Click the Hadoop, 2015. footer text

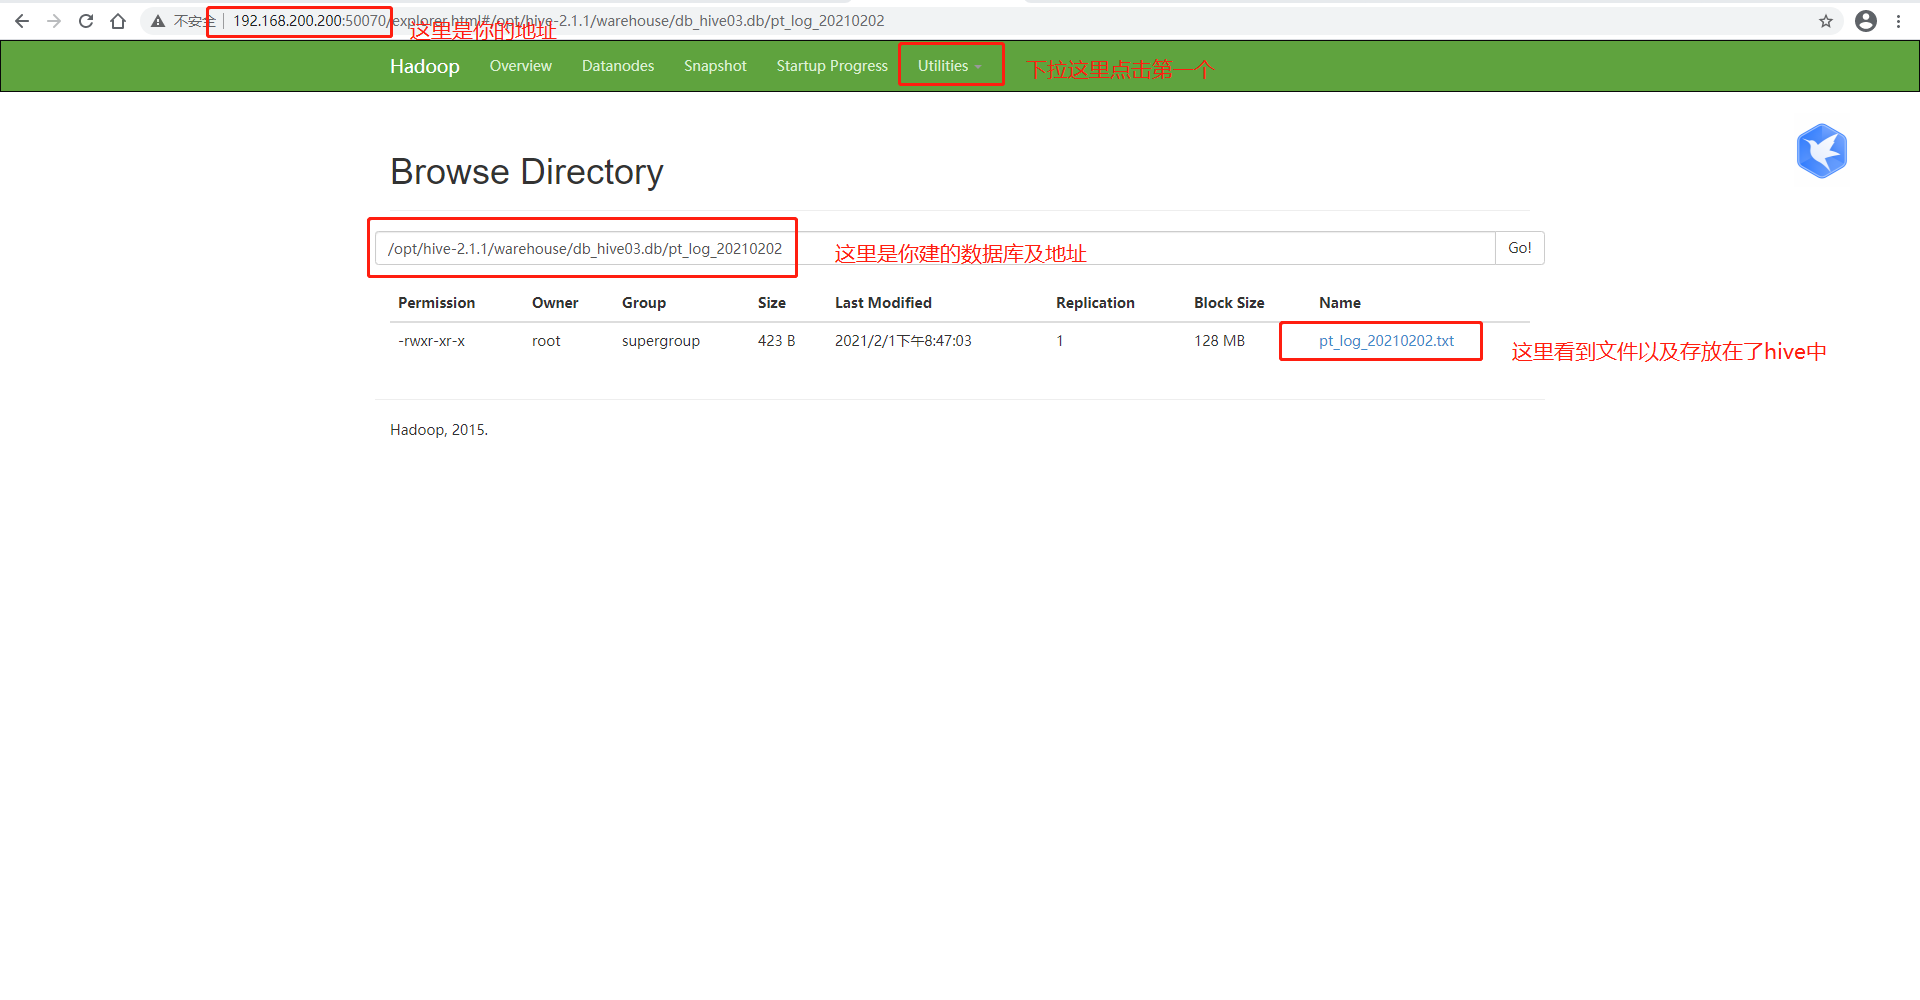(x=439, y=430)
